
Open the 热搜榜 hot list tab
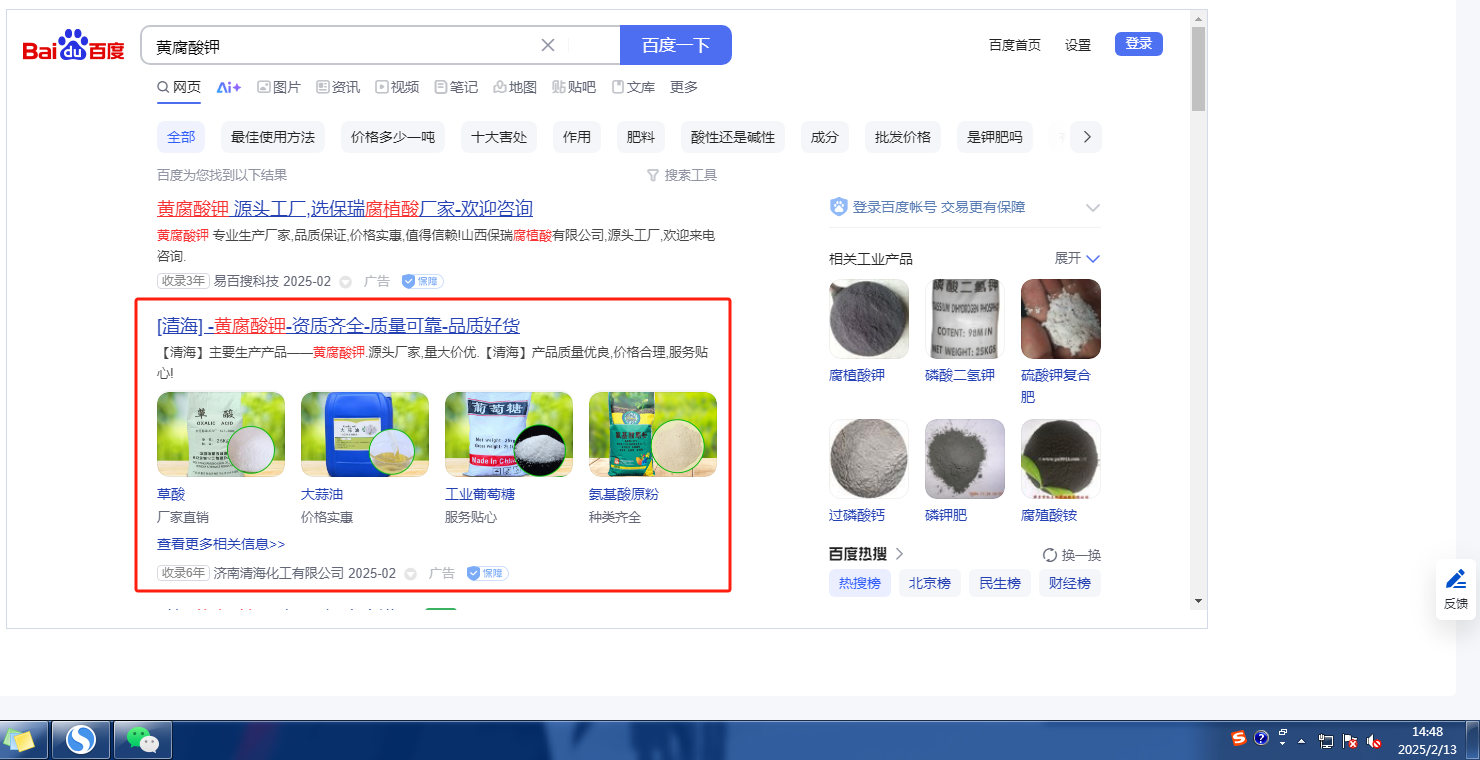coord(860,583)
